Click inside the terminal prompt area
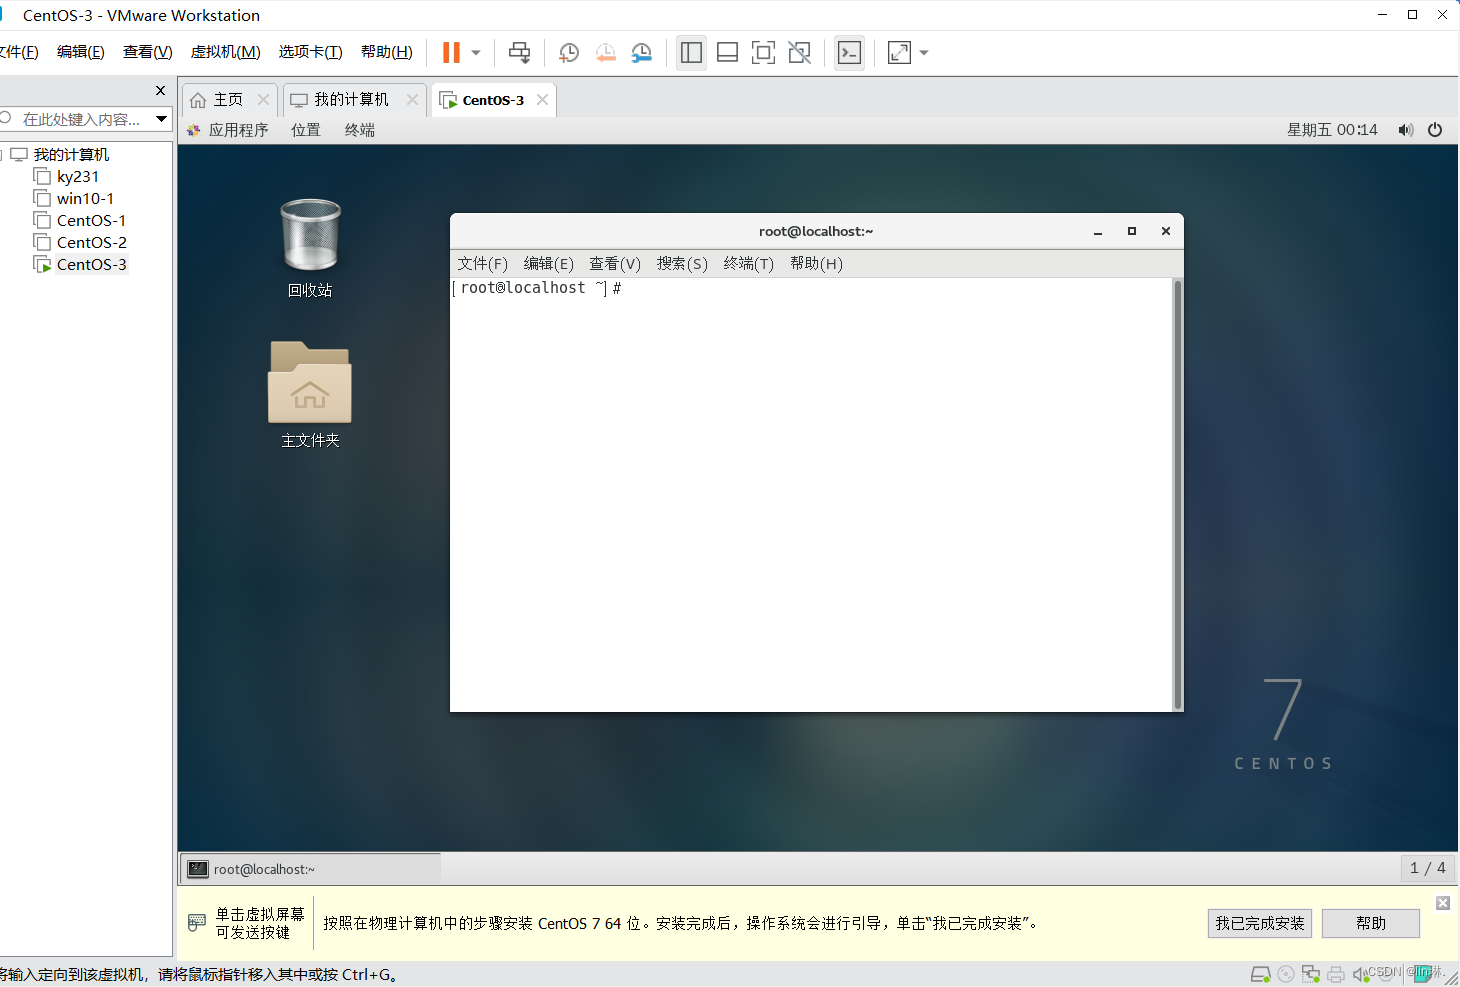1460x987 pixels. [x=811, y=495]
